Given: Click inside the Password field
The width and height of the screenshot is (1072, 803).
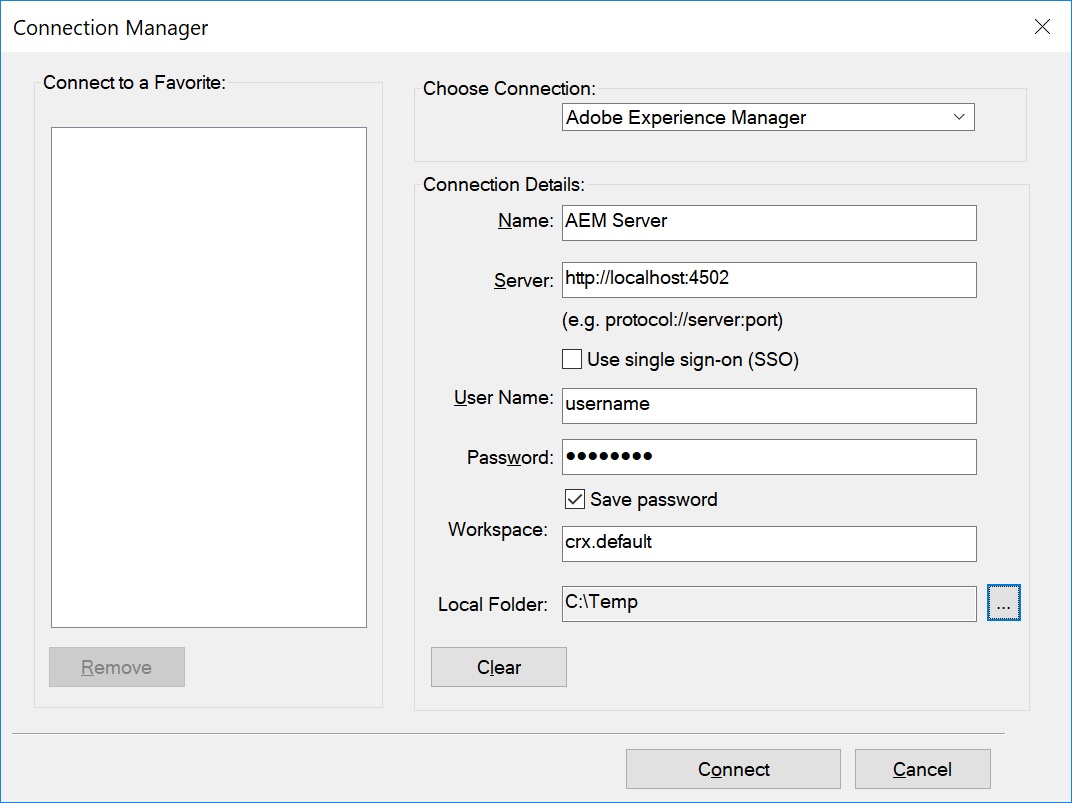Looking at the screenshot, I should 768,457.
